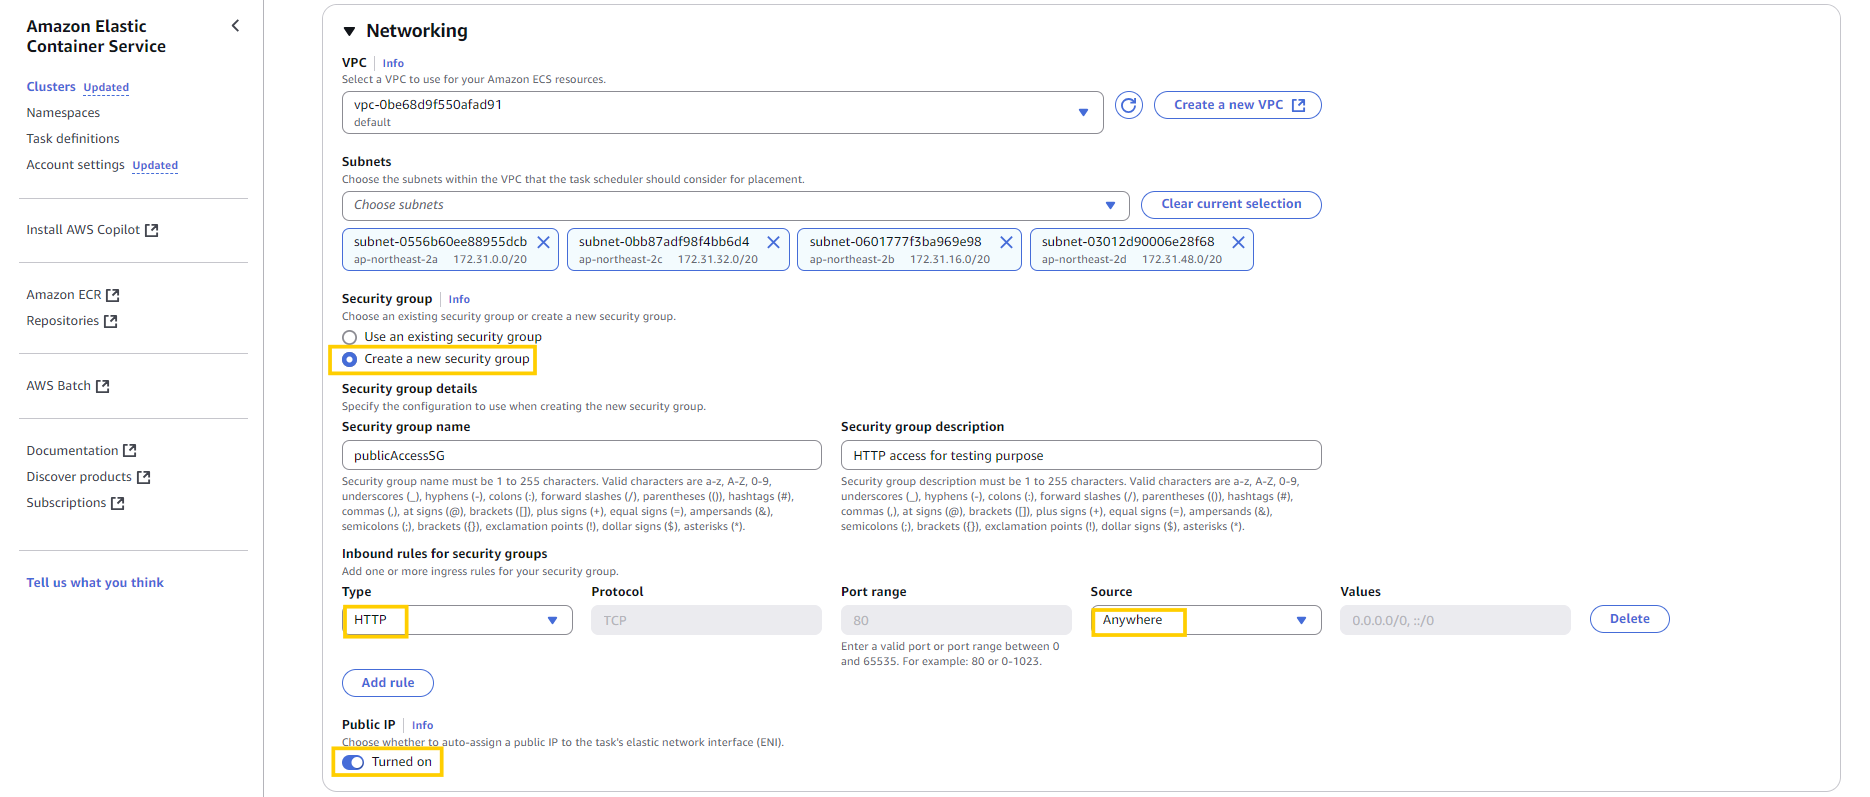Click the Updated badge next to Account settings
The height and width of the screenshot is (797, 1870).
(155, 166)
